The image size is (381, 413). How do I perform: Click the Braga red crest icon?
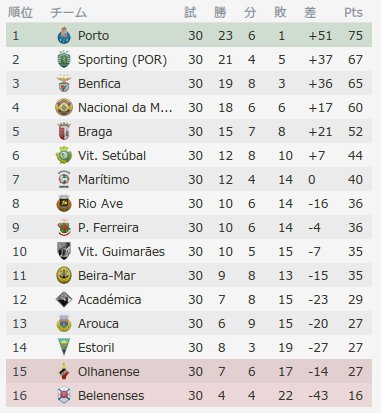pos(64,132)
